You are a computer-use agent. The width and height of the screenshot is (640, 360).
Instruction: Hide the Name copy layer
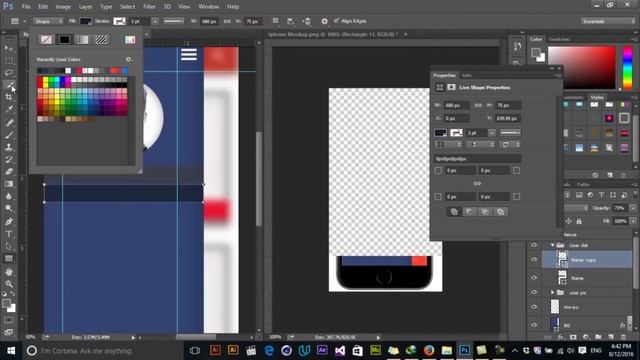[534, 260]
